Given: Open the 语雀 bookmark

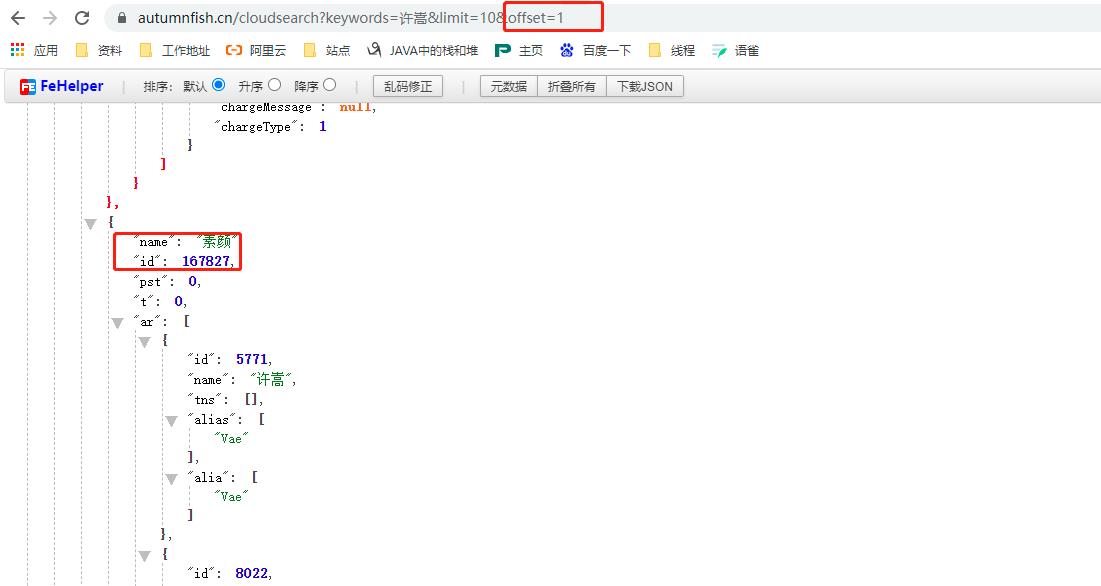Looking at the screenshot, I should (x=735, y=51).
